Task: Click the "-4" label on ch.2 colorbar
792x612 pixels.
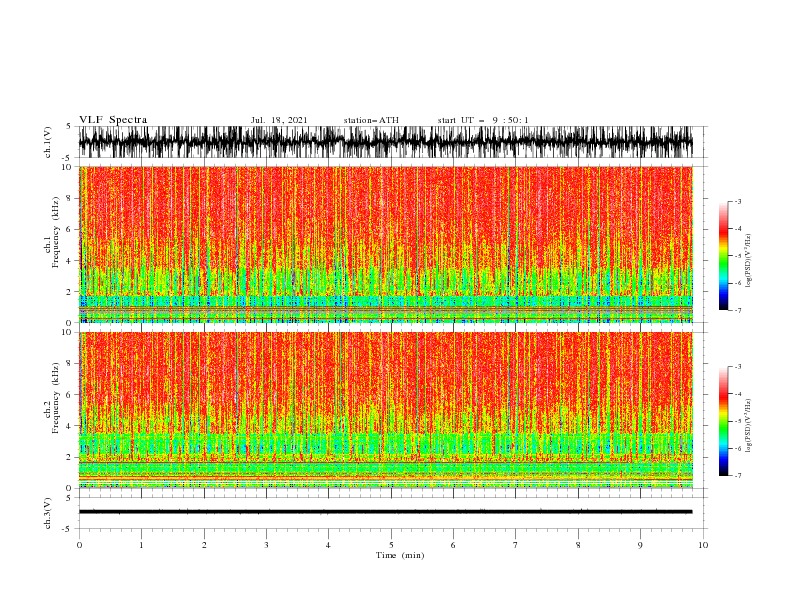Action: [x=737, y=394]
